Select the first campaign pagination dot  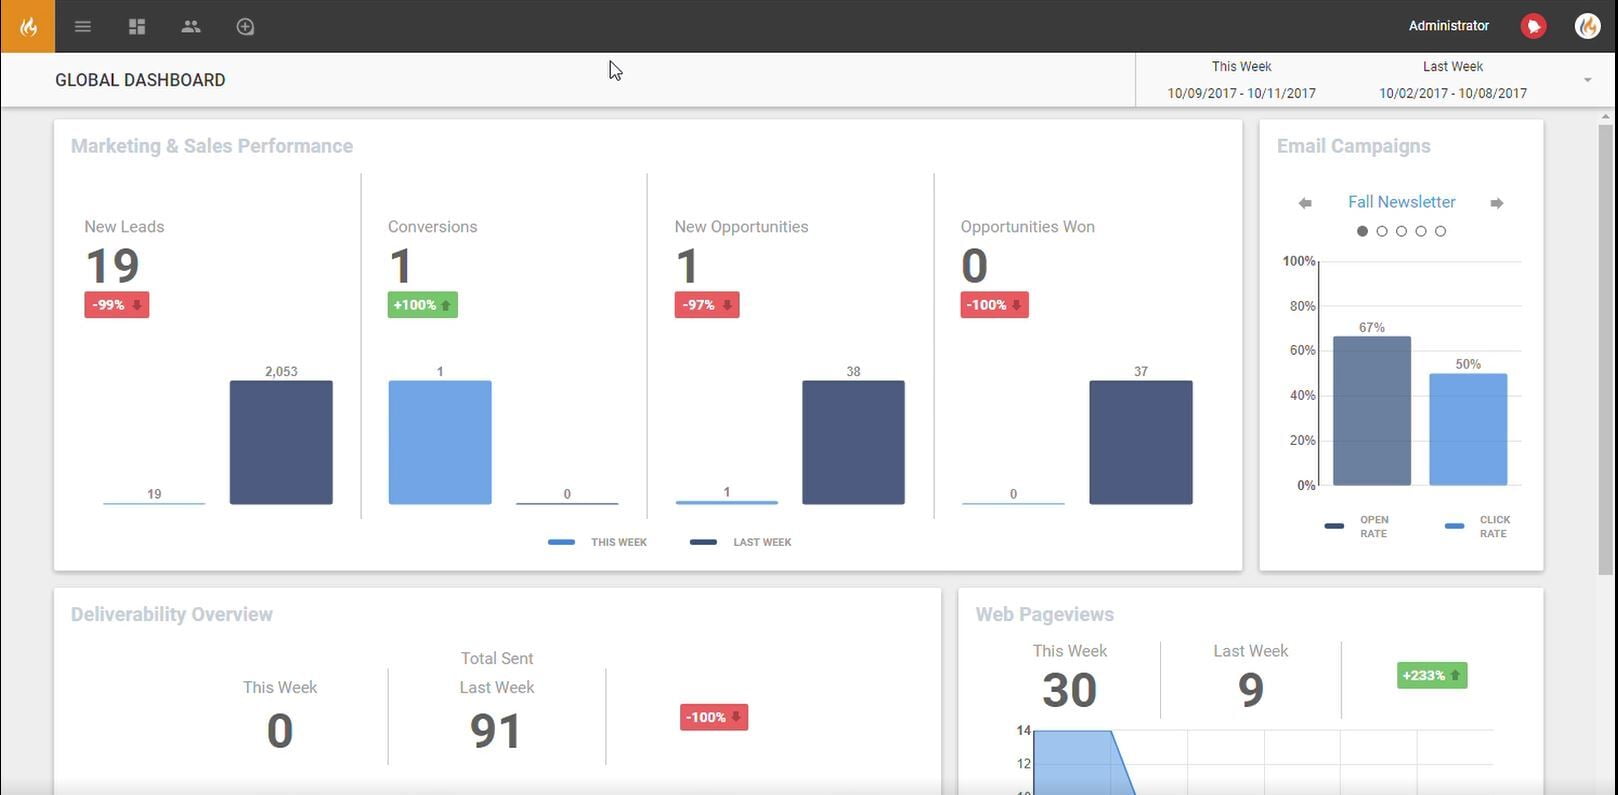[x=1362, y=231]
